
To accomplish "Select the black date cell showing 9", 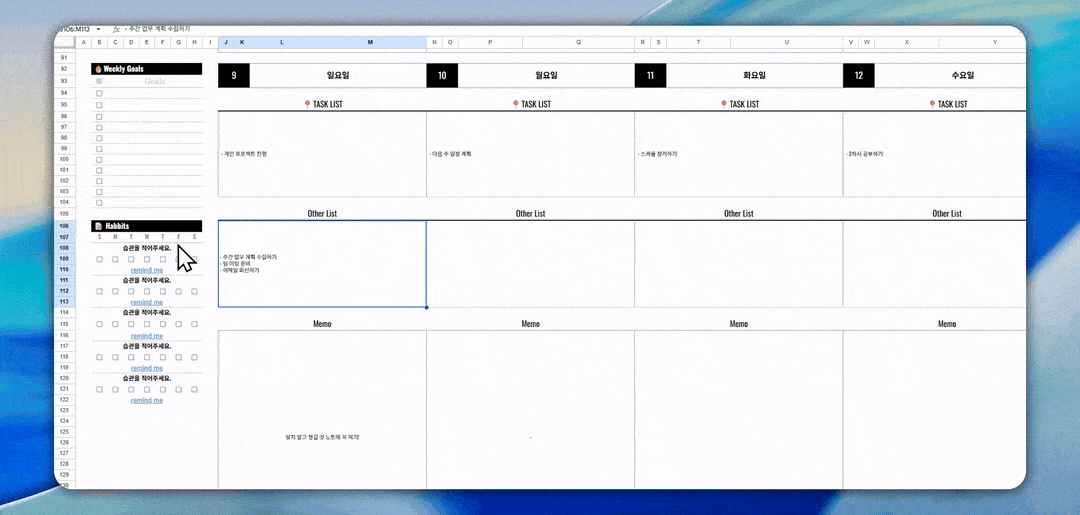I will click(x=233, y=76).
